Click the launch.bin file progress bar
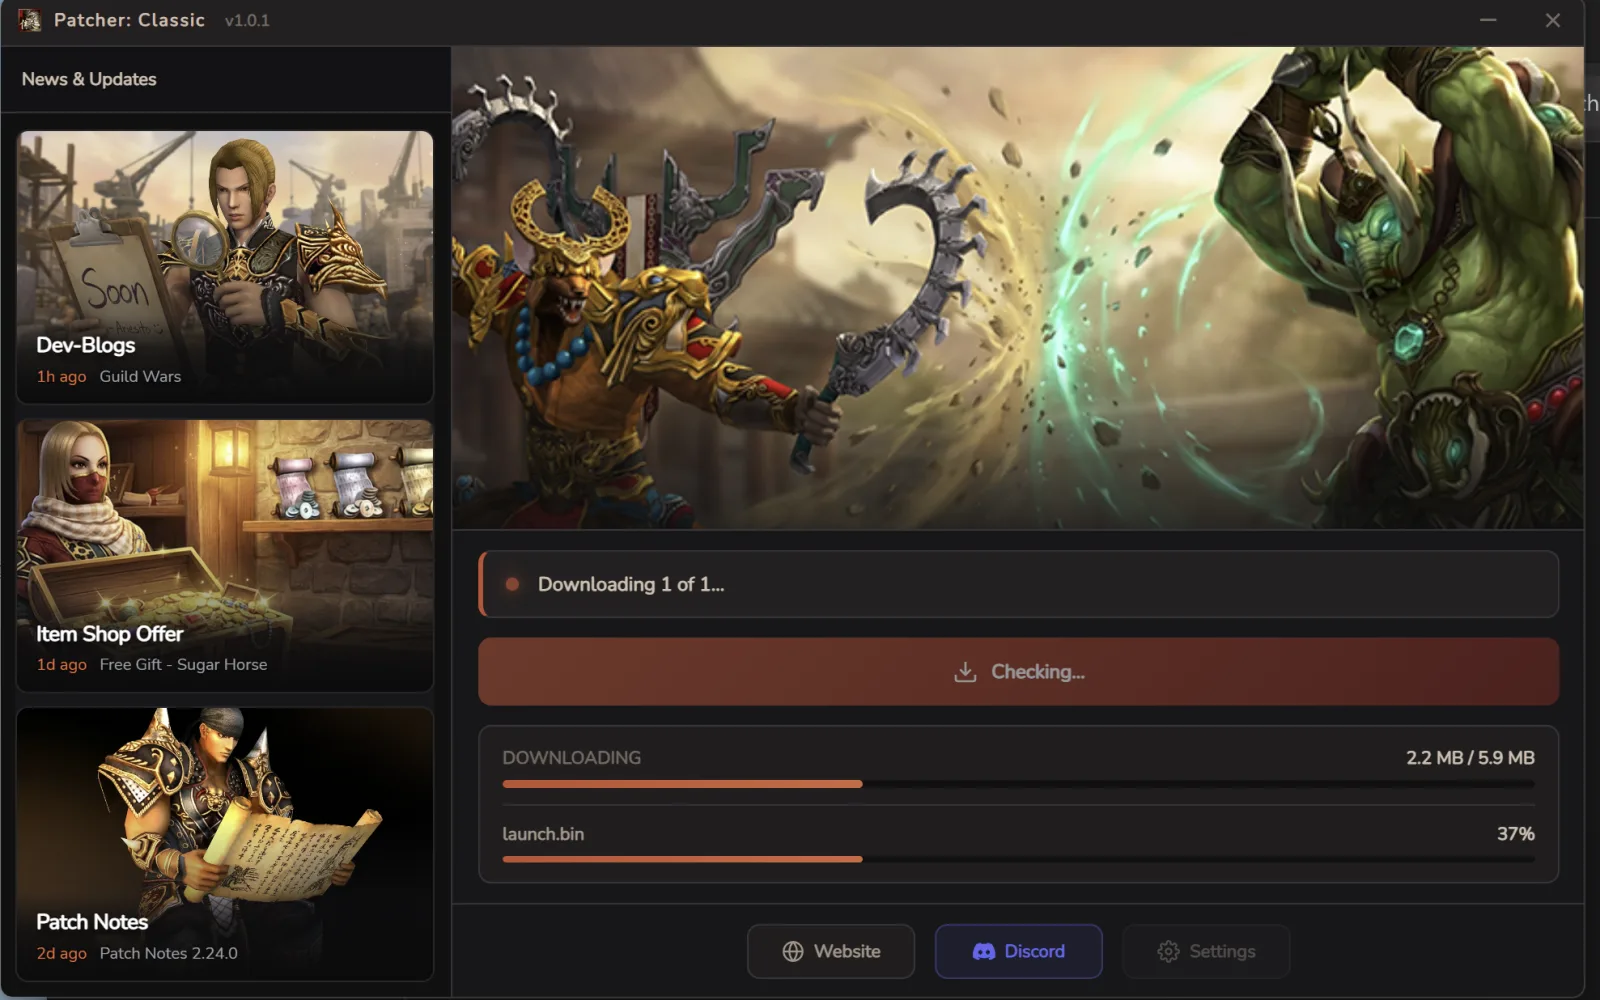 point(1018,859)
